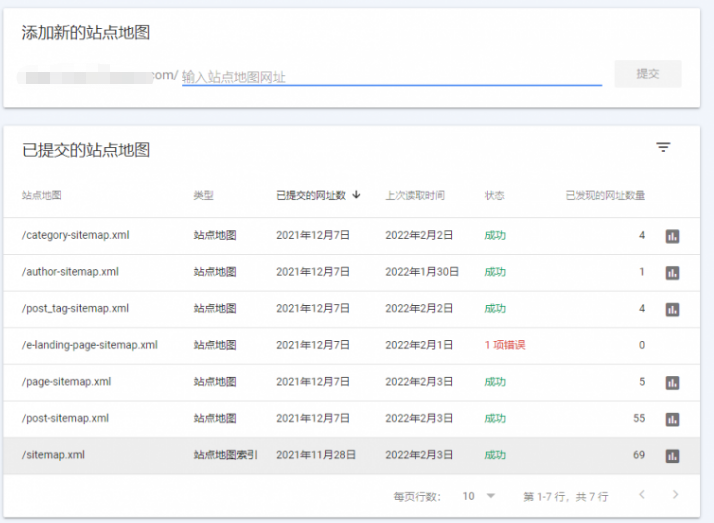Image resolution: width=714 pixels, height=523 pixels.
Task: Sort by 状态 column header
Action: pos(495,195)
